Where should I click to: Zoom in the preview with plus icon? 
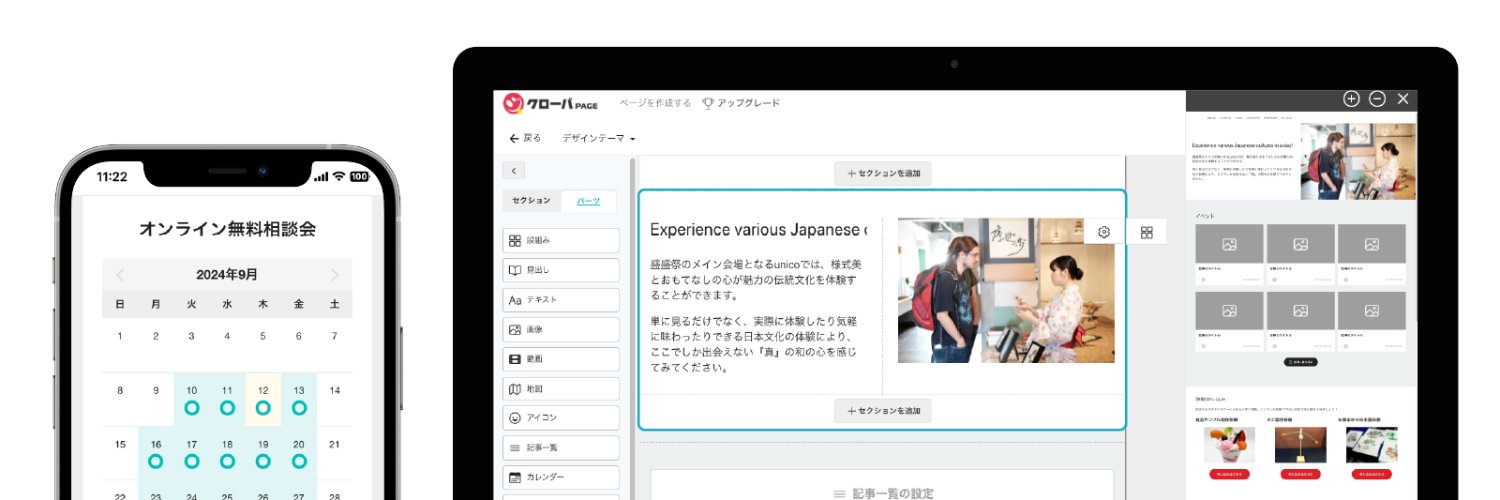[1351, 99]
